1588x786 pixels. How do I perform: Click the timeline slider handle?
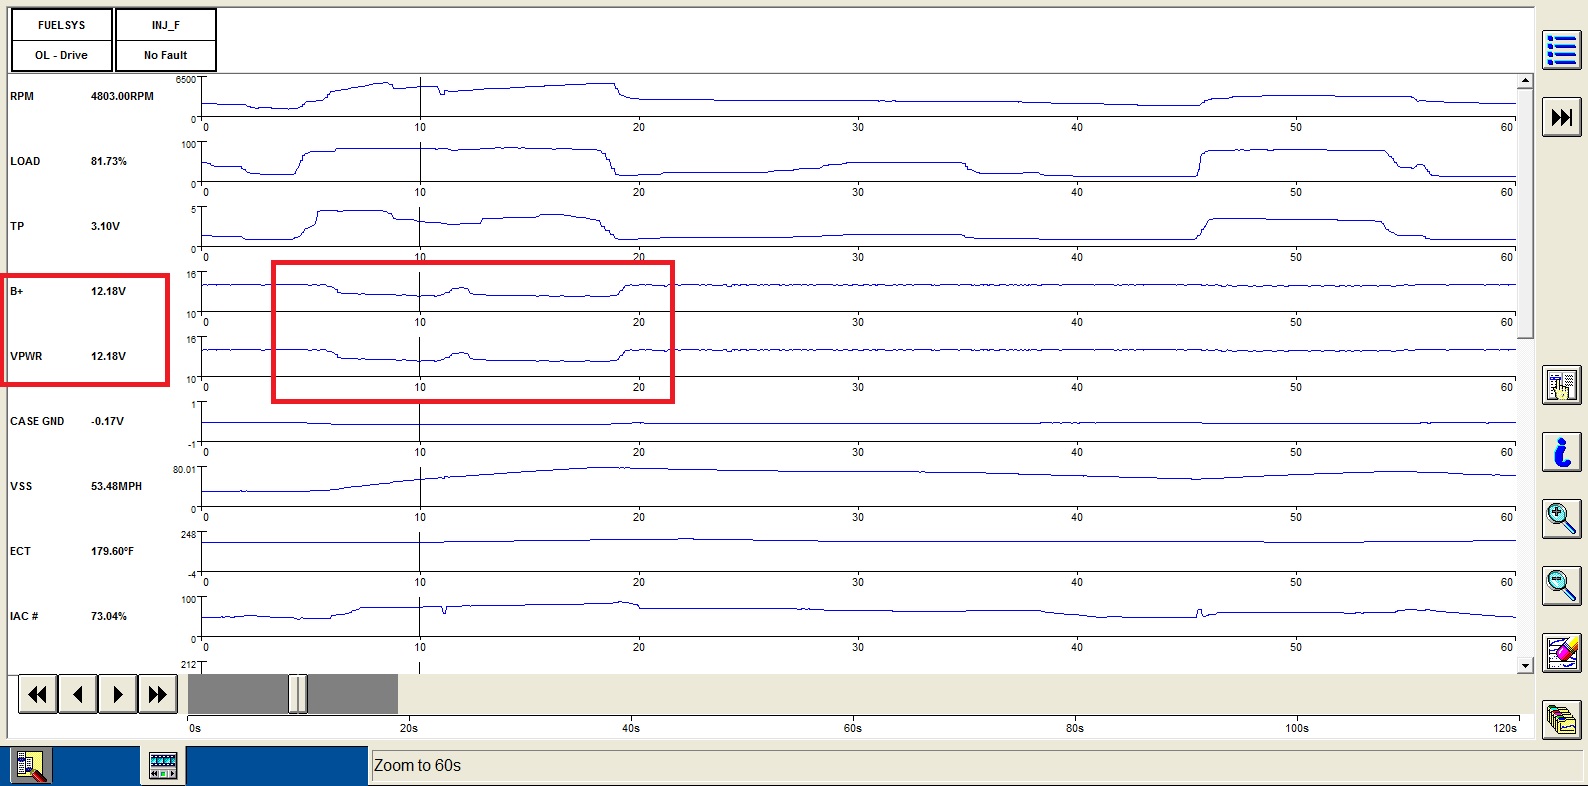point(297,694)
